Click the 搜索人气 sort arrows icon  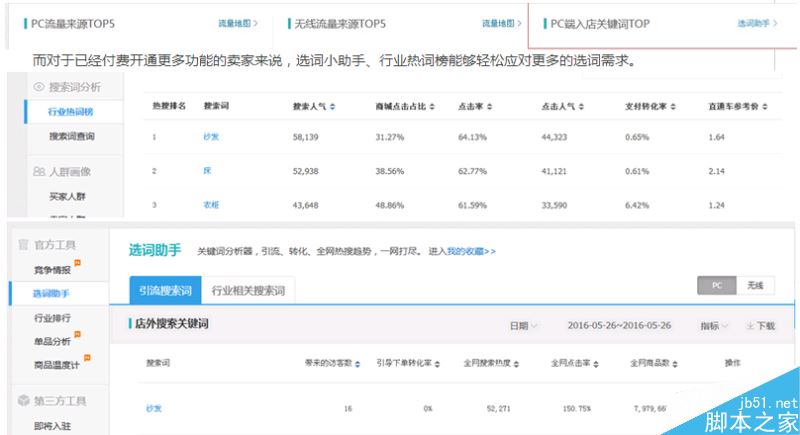tap(332, 105)
